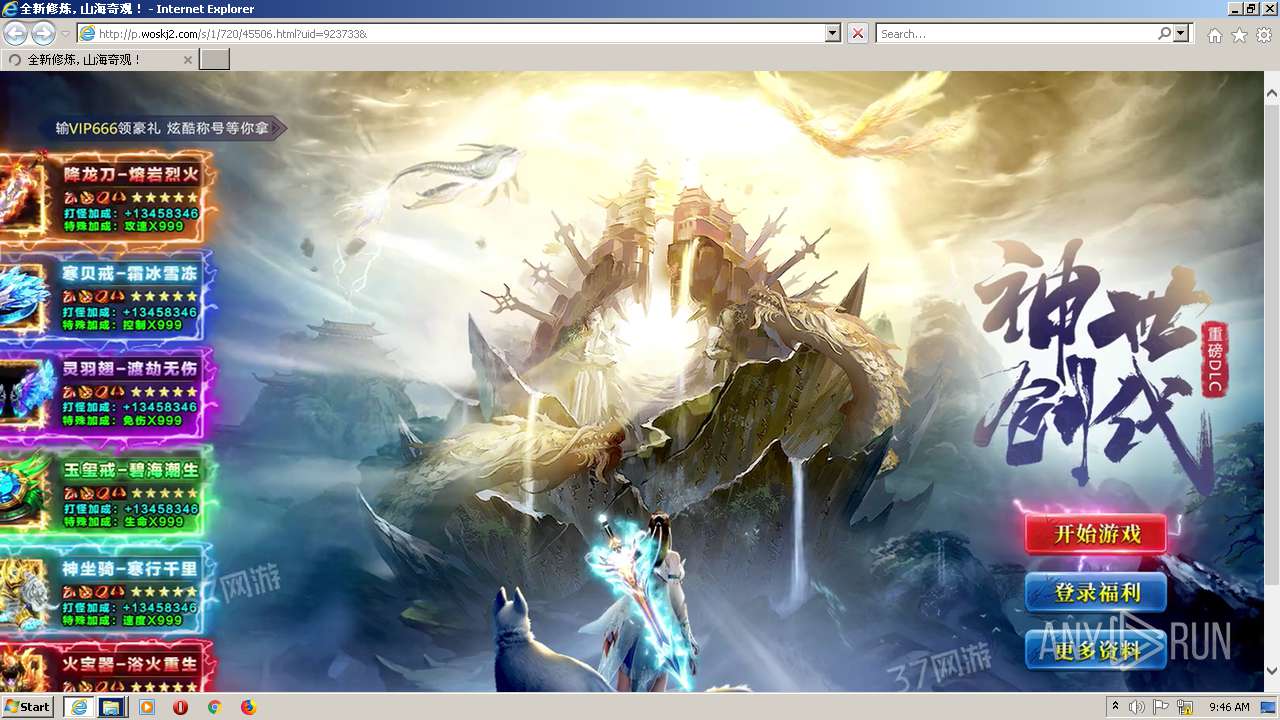Click inside the Search box

point(1015,33)
